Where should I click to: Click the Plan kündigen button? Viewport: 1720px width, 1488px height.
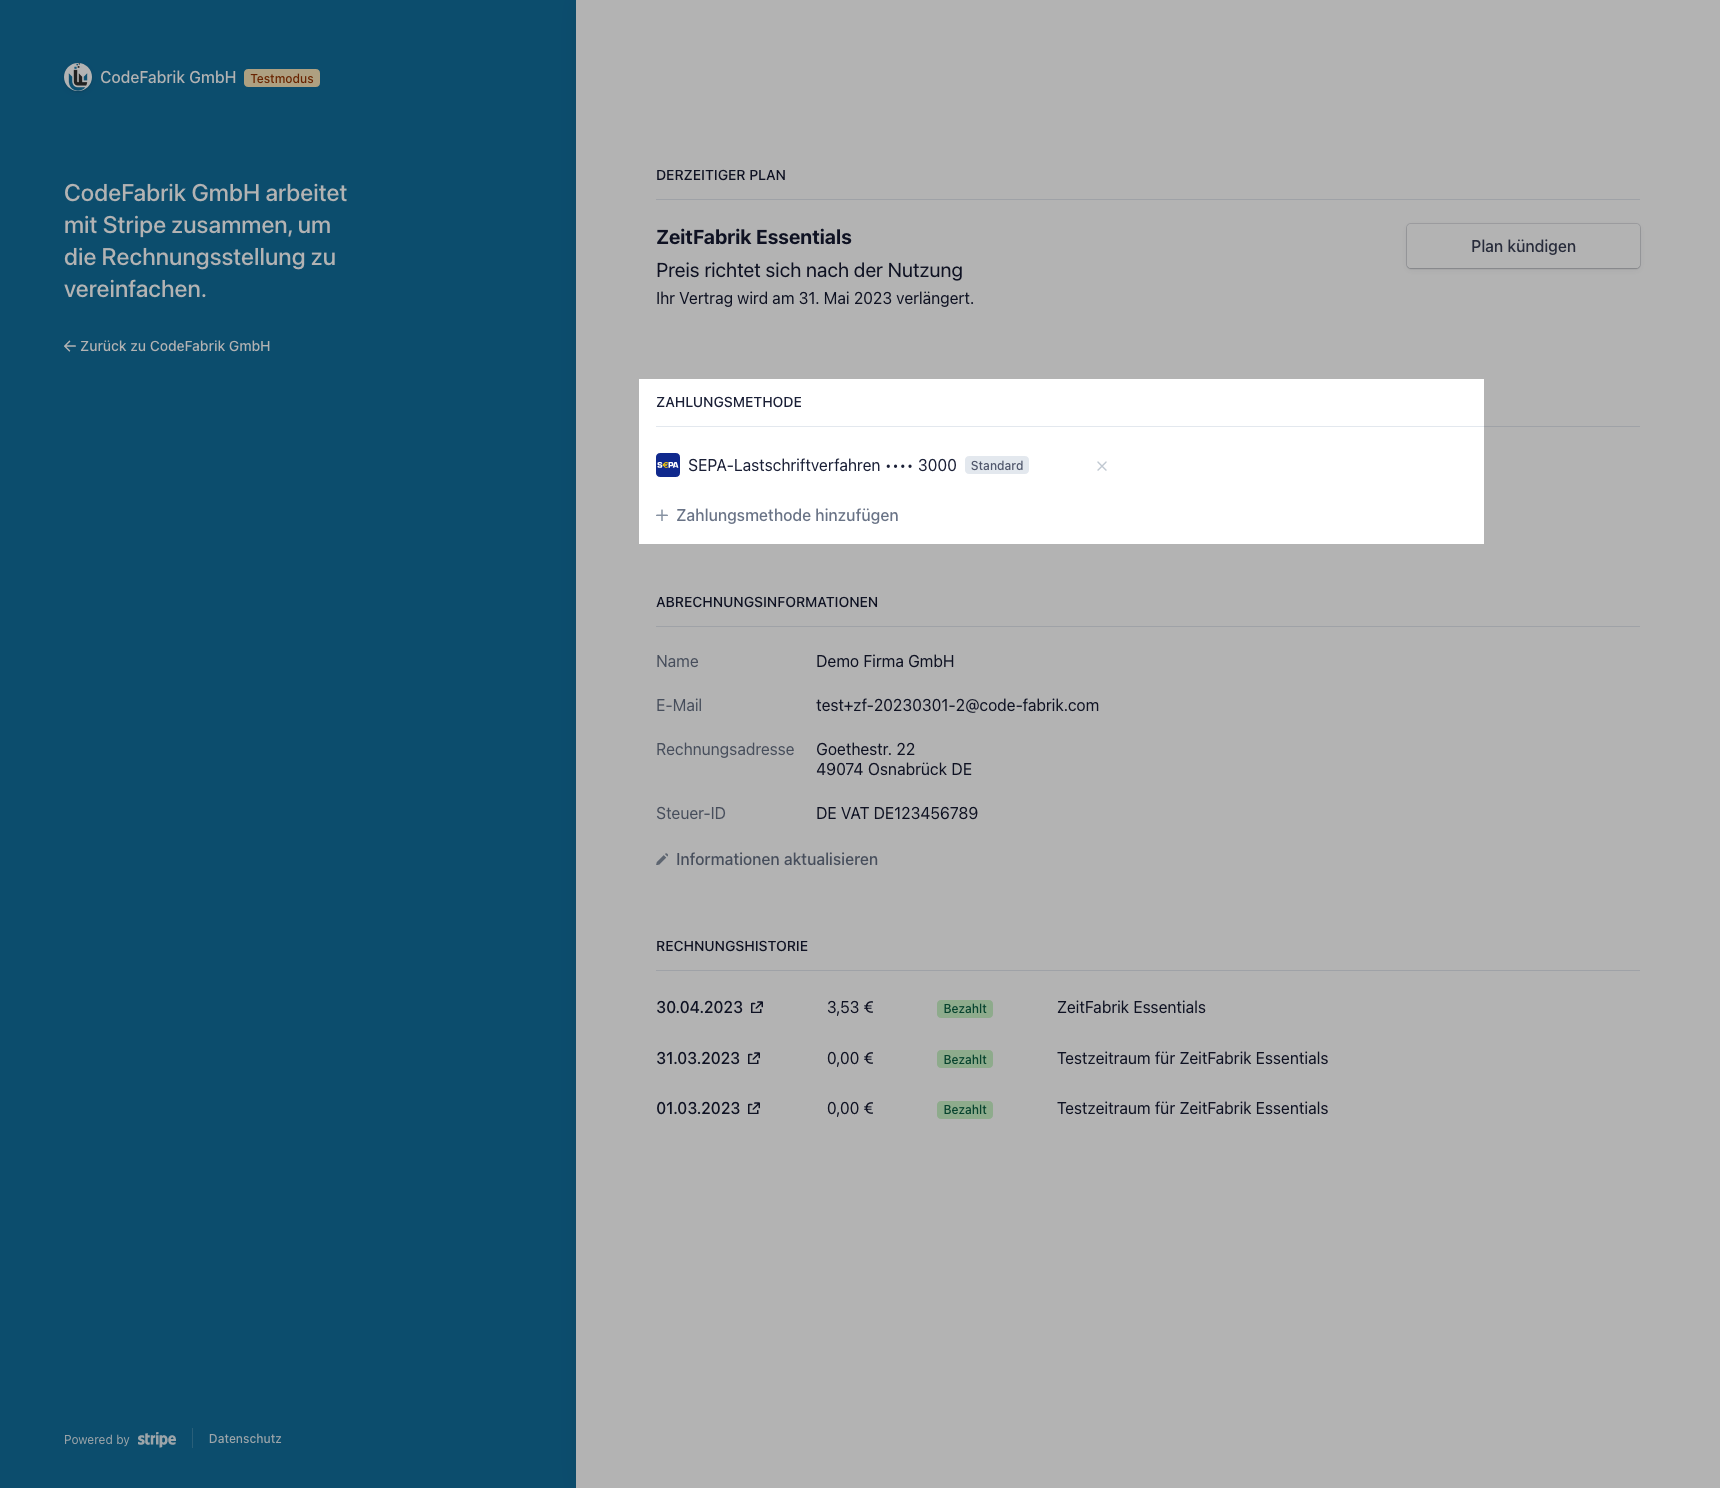pyautogui.click(x=1523, y=246)
